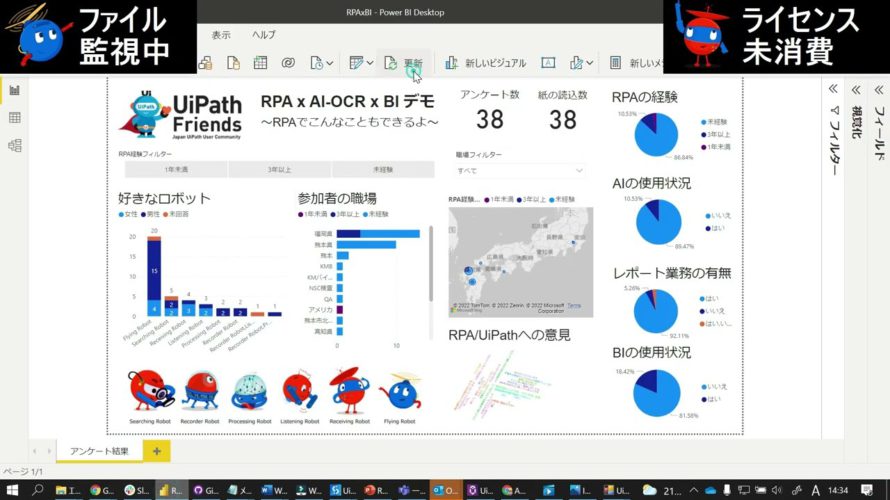Click the 福岡県 bar in workplace chart
The image size is (890, 500).
point(378,234)
